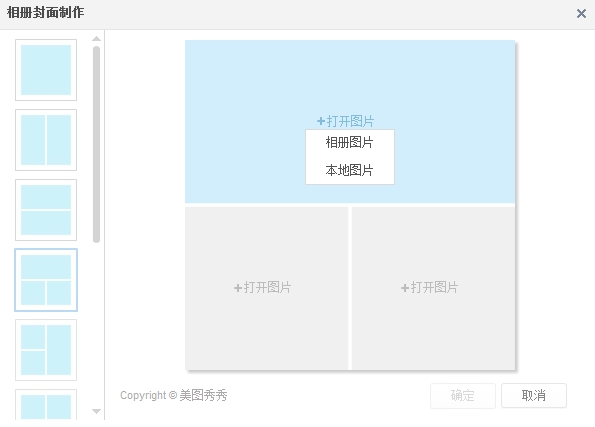Click the 相册封面制作 title text

(x=46, y=13)
